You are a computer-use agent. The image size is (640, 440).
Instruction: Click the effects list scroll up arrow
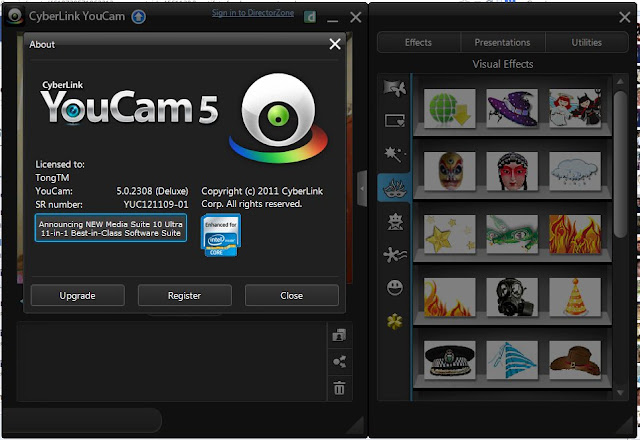620,81
